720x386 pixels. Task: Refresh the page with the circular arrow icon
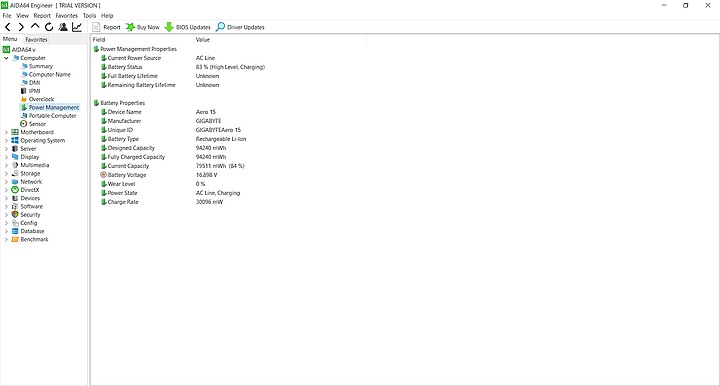click(x=49, y=27)
